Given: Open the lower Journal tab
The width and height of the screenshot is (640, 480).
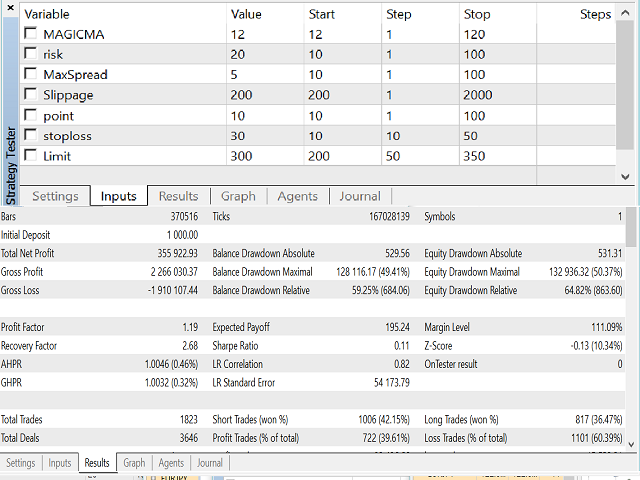Looking at the screenshot, I should [x=210, y=463].
